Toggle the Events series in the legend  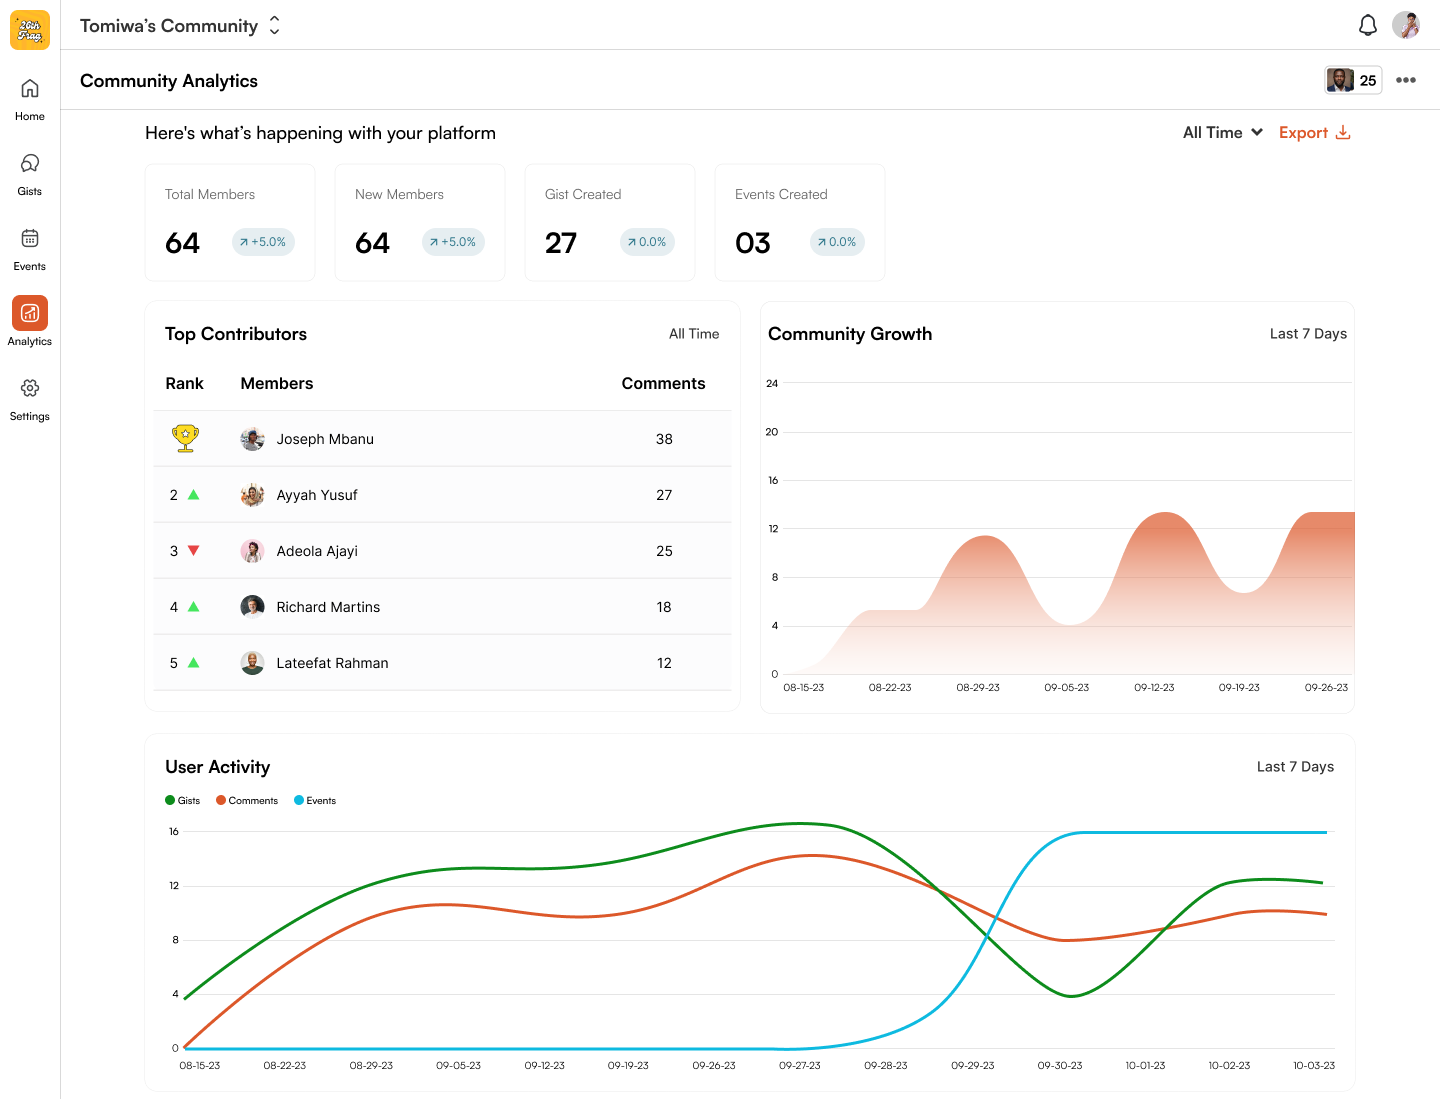pyautogui.click(x=315, y=800)
